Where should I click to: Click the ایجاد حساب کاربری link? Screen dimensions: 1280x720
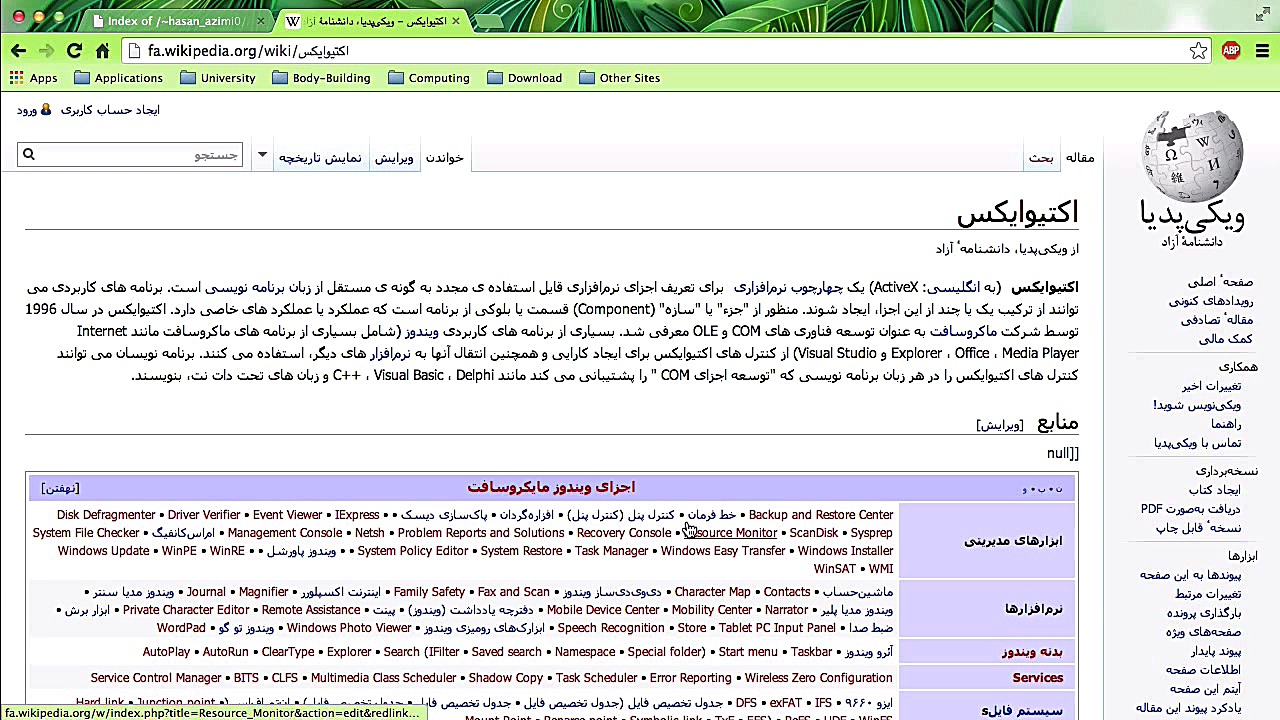[x=110, y=110]
